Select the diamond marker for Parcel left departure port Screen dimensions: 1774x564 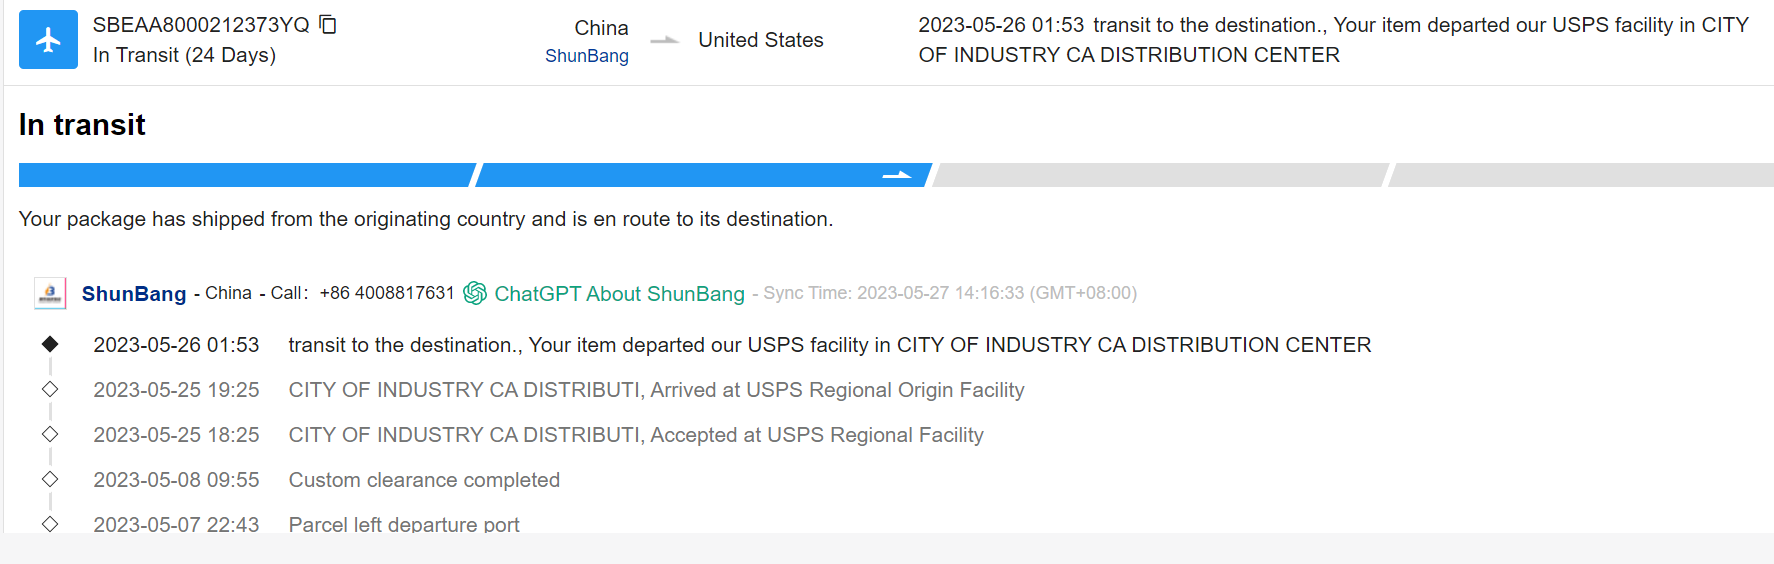(x=50, y=523)
